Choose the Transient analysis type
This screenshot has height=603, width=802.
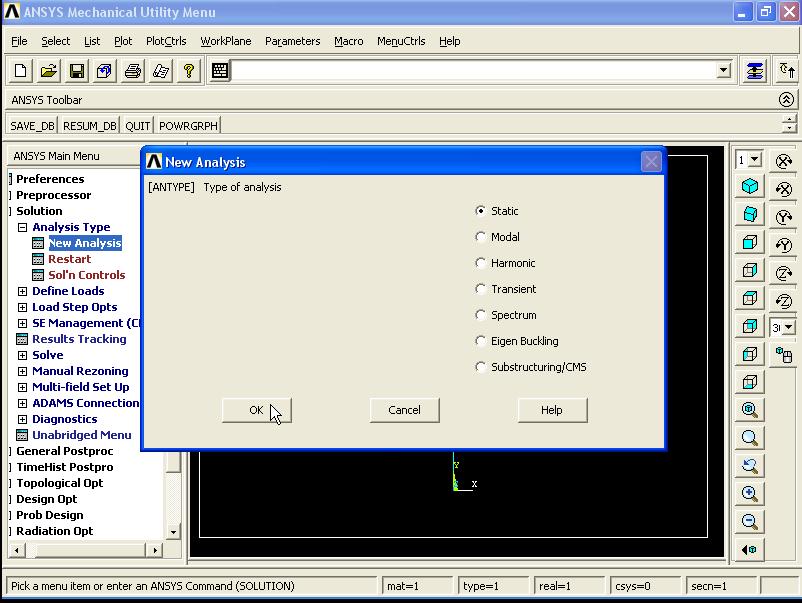480,289
